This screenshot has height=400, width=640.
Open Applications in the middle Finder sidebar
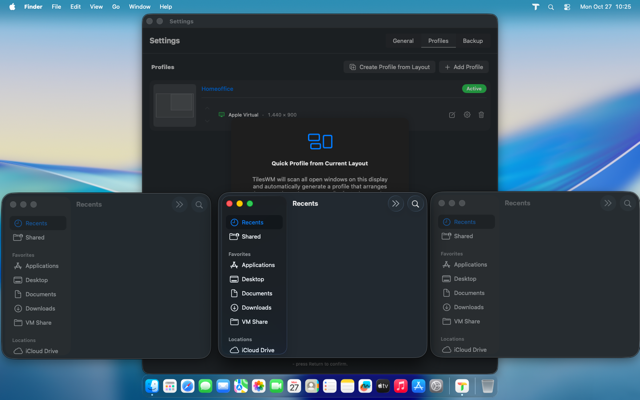(x=257, y=265)
